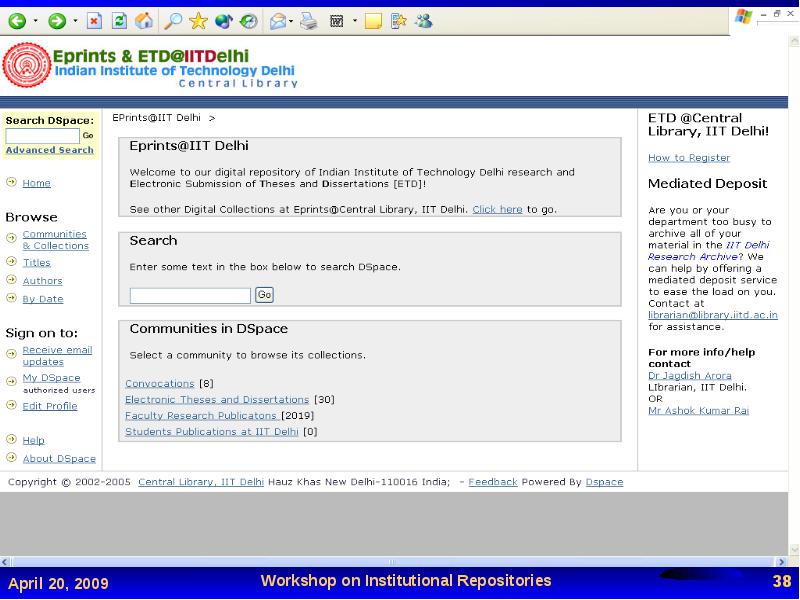Browse Communities & Collections link

pyautogui.click(x=56, y=240)
